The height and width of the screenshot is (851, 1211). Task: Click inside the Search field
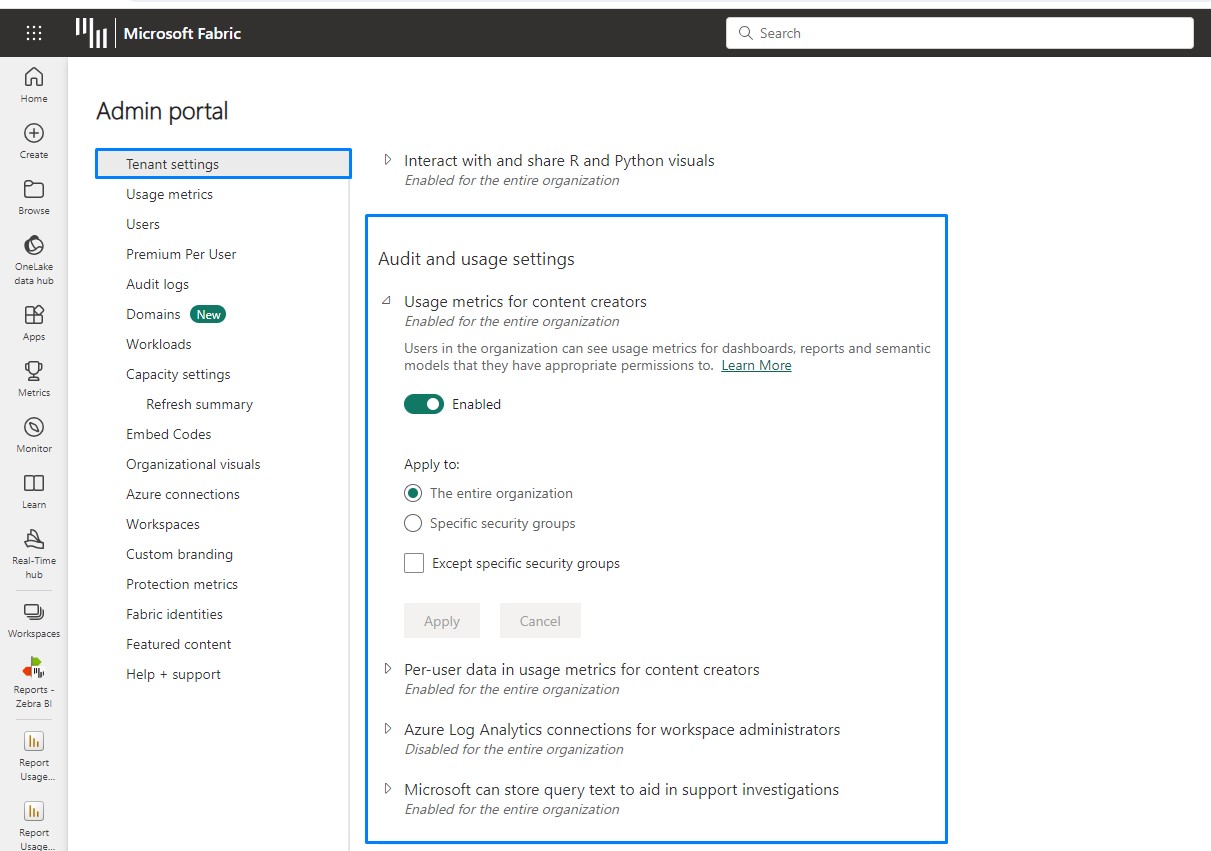pyautogui.click(x=958, y=32)
